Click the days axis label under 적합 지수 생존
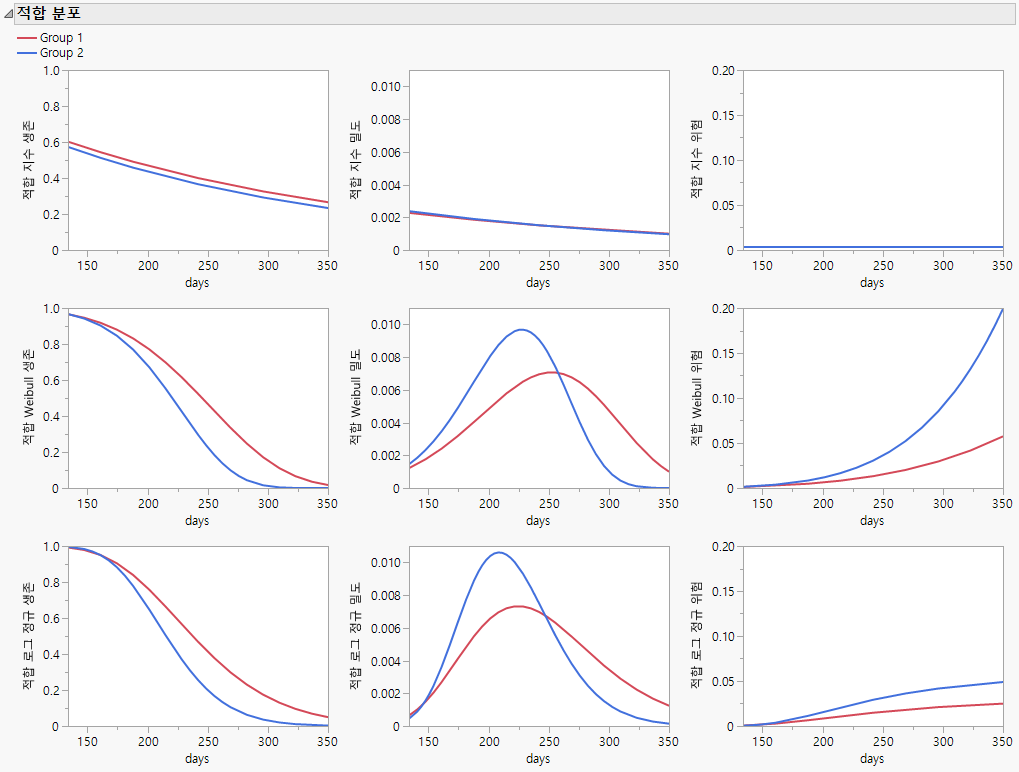This screenshot has height=772, width=1019. (x=197, y=283)
